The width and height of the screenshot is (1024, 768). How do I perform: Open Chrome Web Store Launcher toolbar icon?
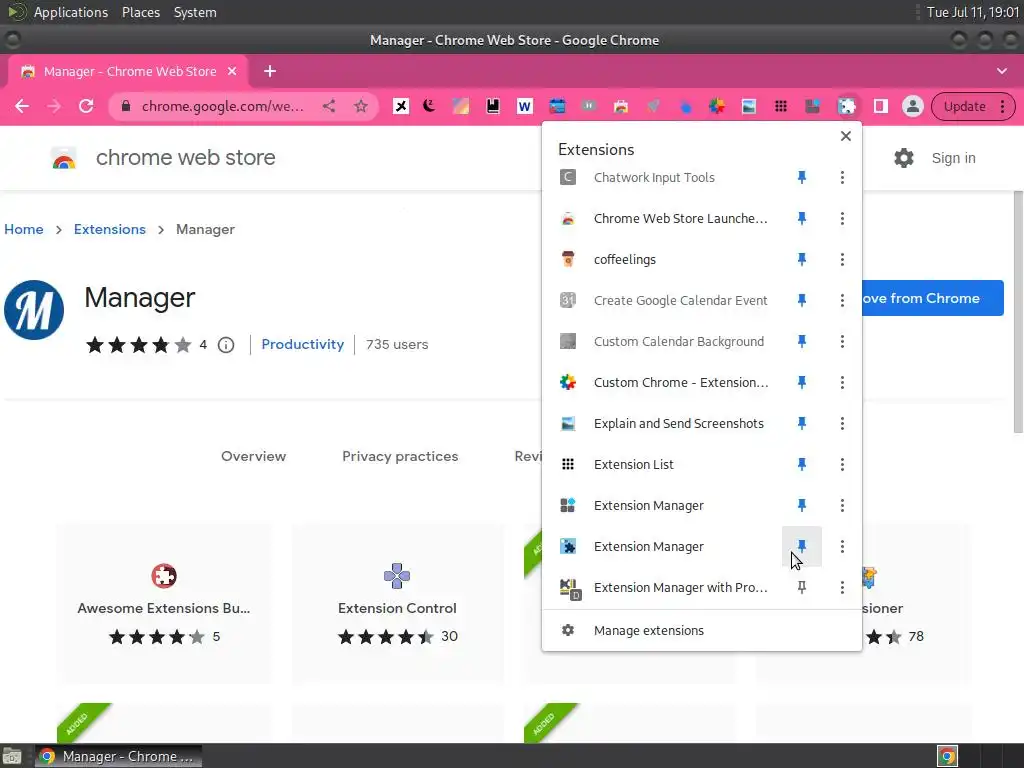pyautogui.click(x=620, y=106)
